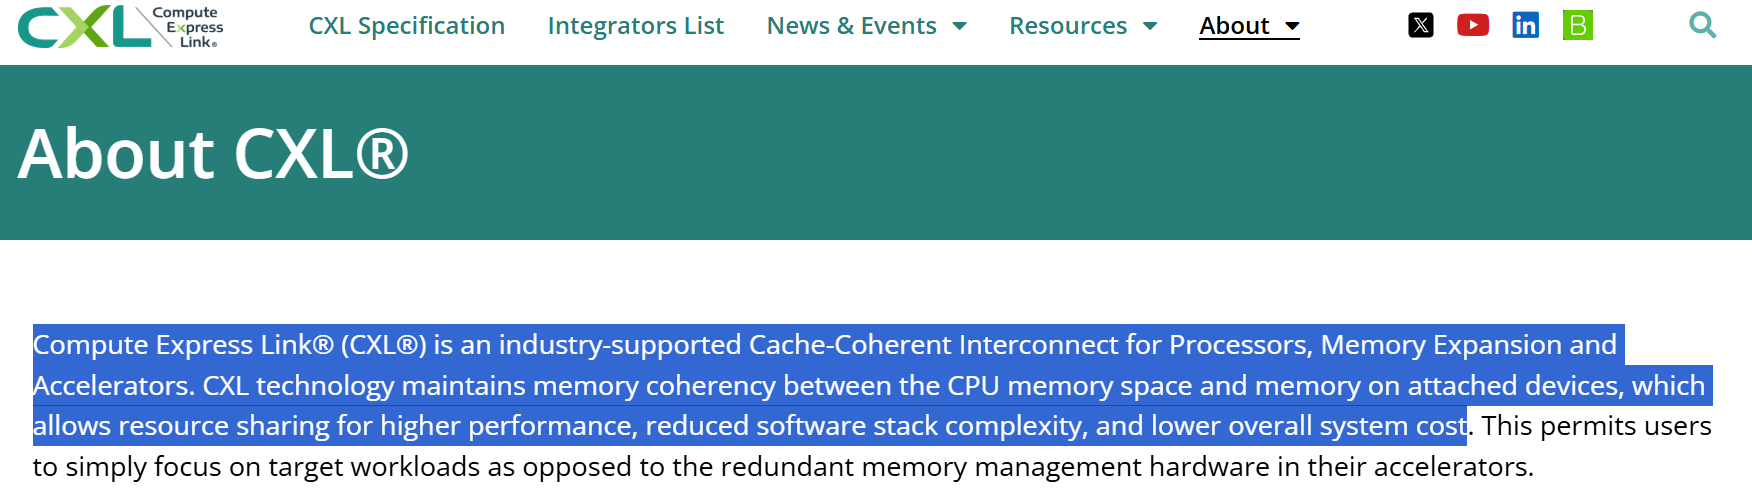The height and width of the screenshot is (492, 1752).
Task: Click the "About CXL®" page heading
Action: (x=213, y=154)
